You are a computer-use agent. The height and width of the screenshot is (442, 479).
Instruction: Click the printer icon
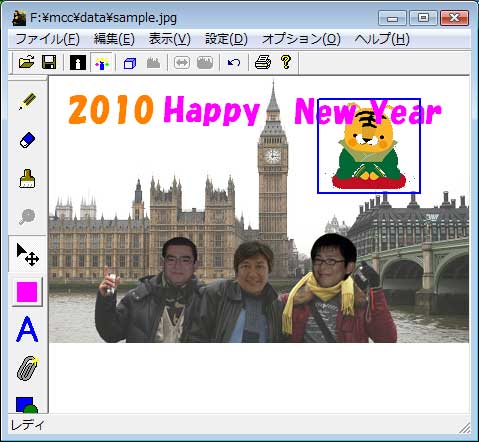coord(263,62)
